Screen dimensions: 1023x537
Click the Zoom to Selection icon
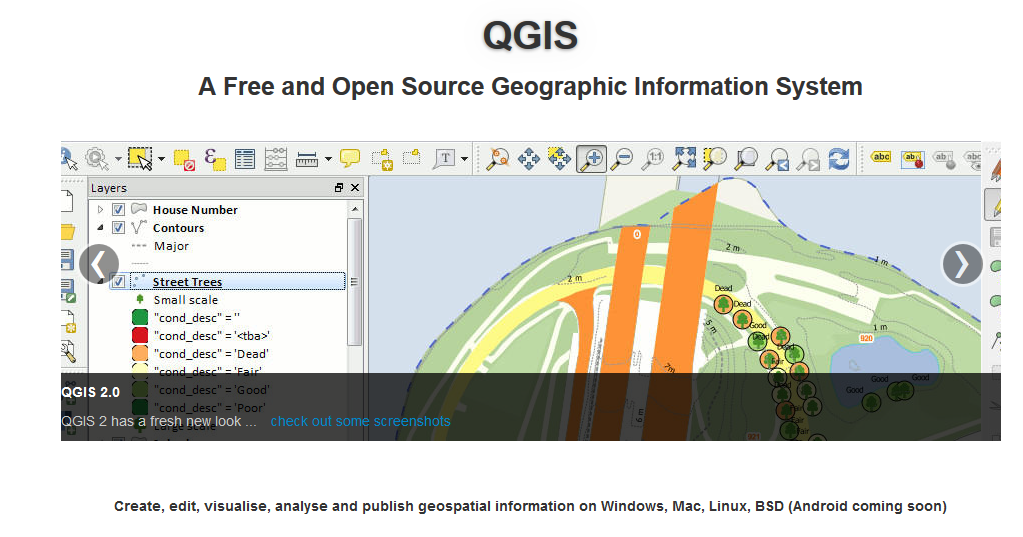click(x=715, y=159)
